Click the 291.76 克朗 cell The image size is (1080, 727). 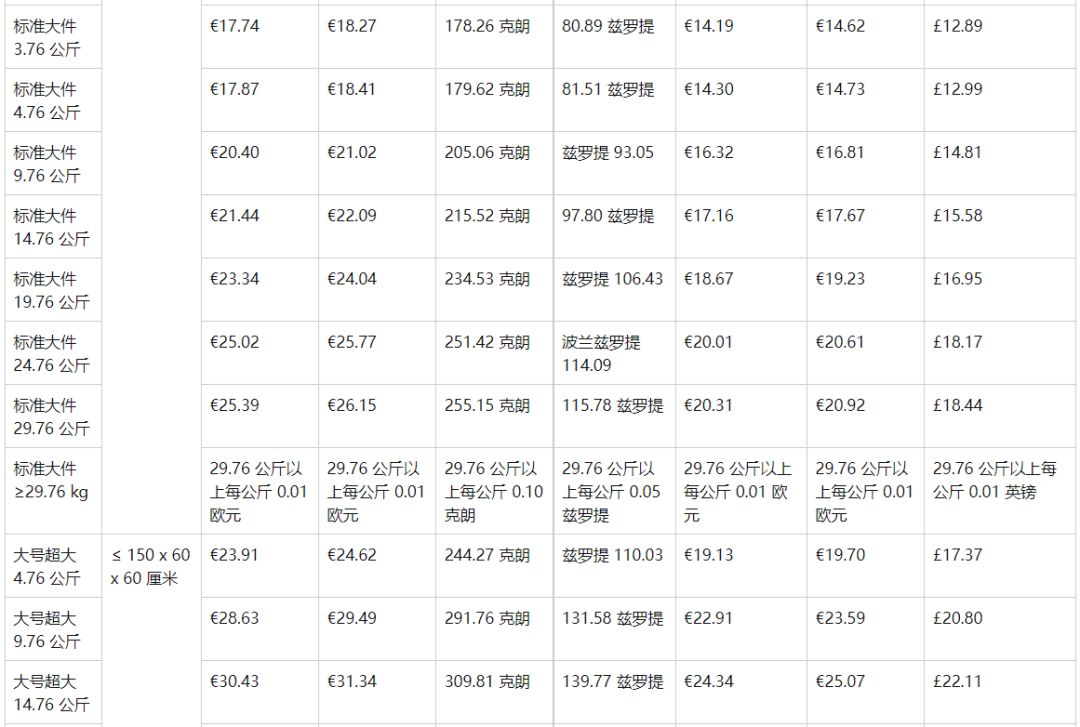pos(487,619)
